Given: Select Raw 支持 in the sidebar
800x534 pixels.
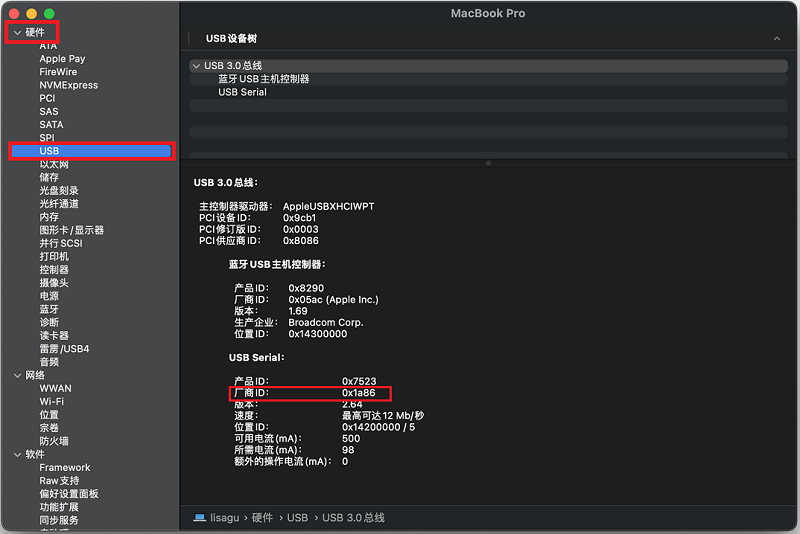Looking at the screenshot, I should coord(59,481).
